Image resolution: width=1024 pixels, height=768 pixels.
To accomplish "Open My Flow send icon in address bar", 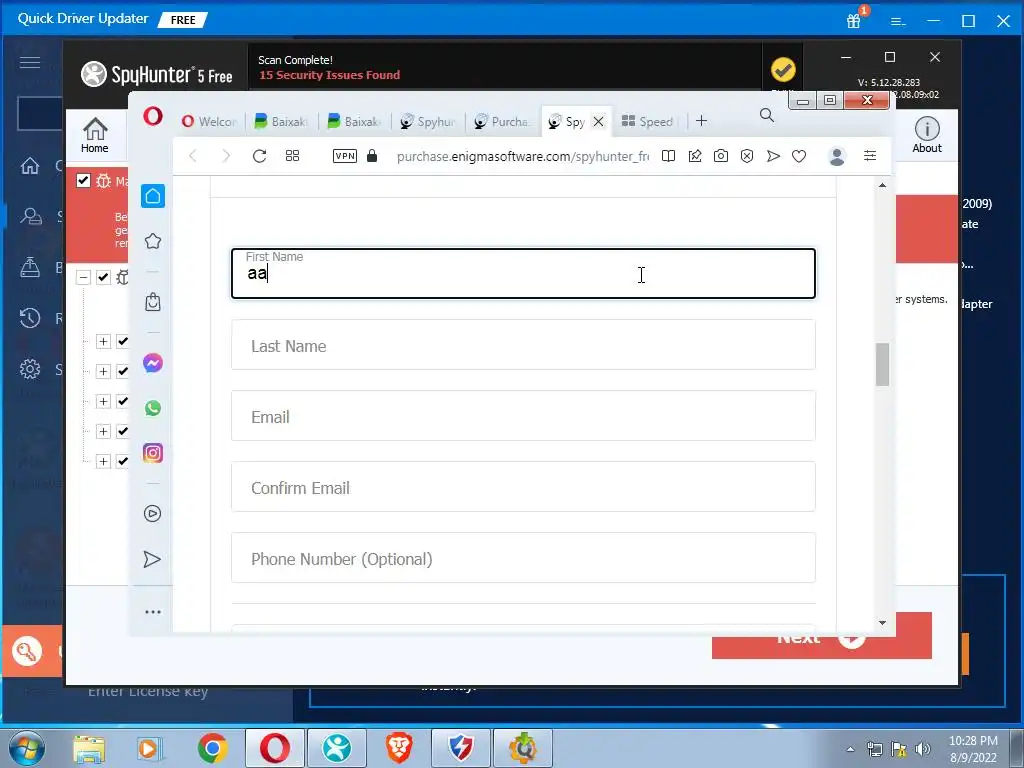I will coord(773,156).
